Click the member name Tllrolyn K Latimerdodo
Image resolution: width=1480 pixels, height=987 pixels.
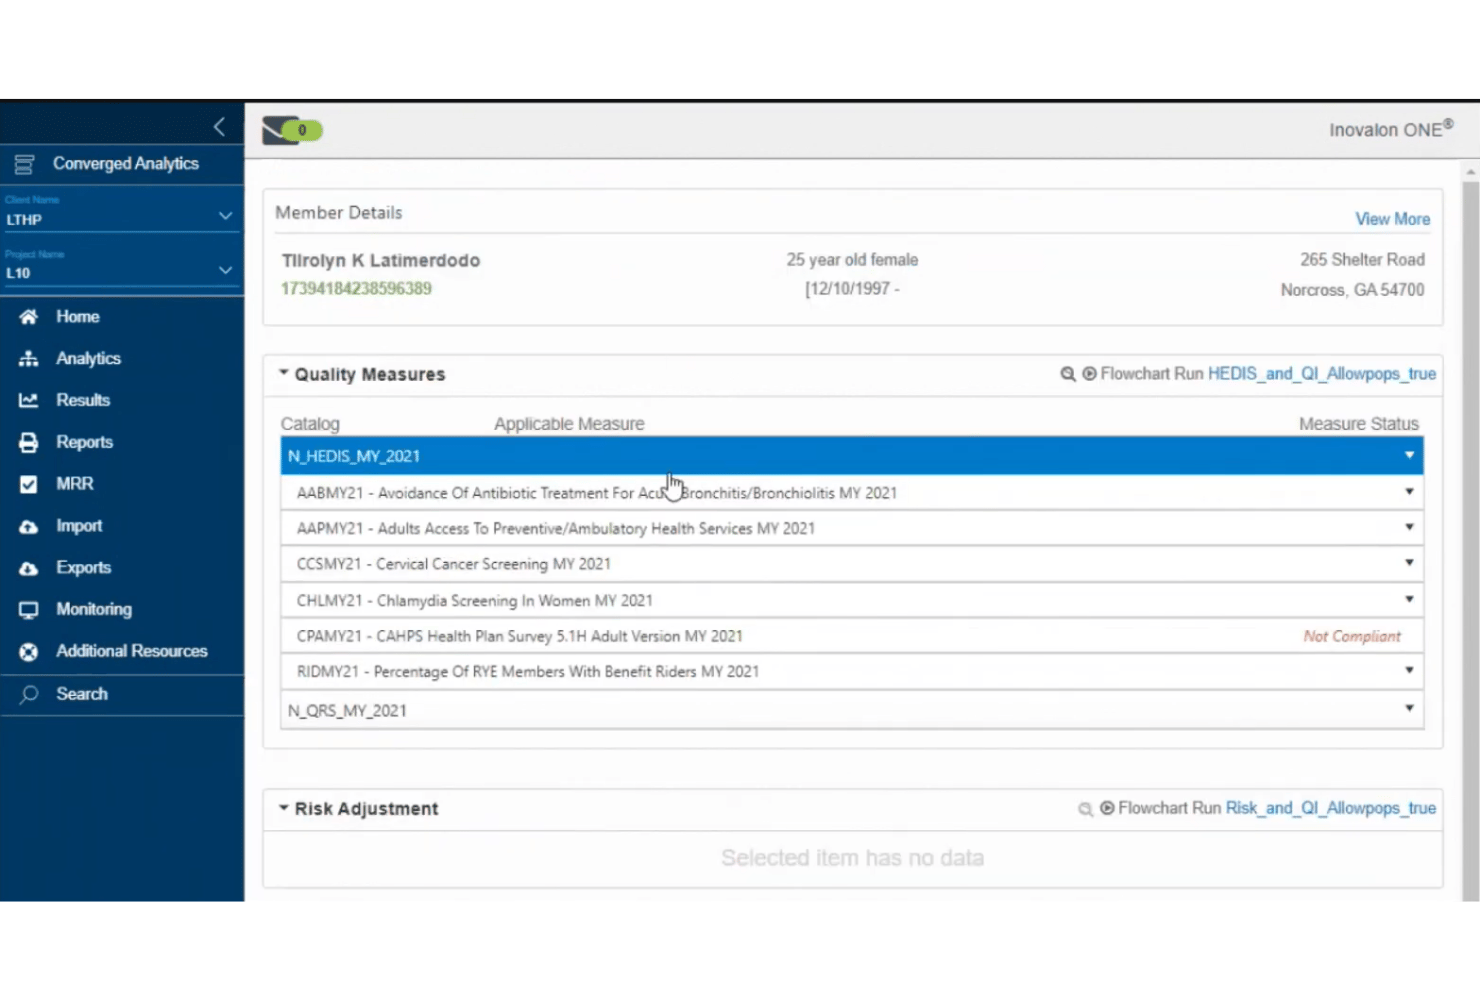tap(381, 260)
